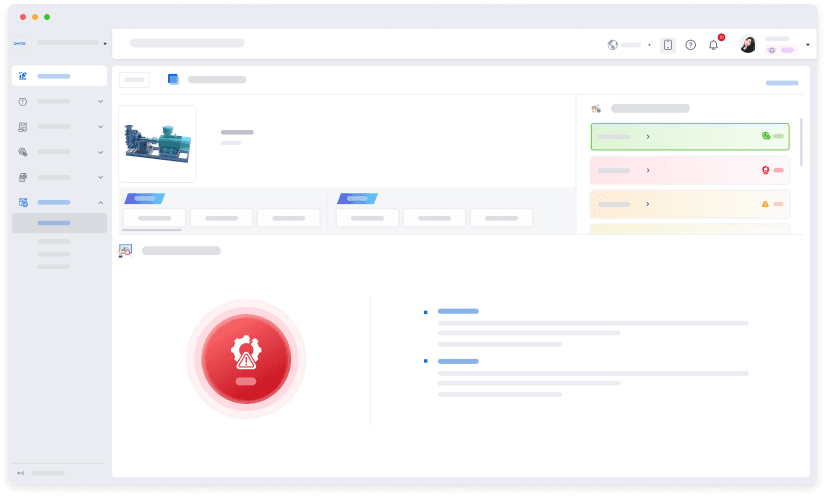
Task: Open the user account dropdown arrow
Action: [x=808, y=45]
